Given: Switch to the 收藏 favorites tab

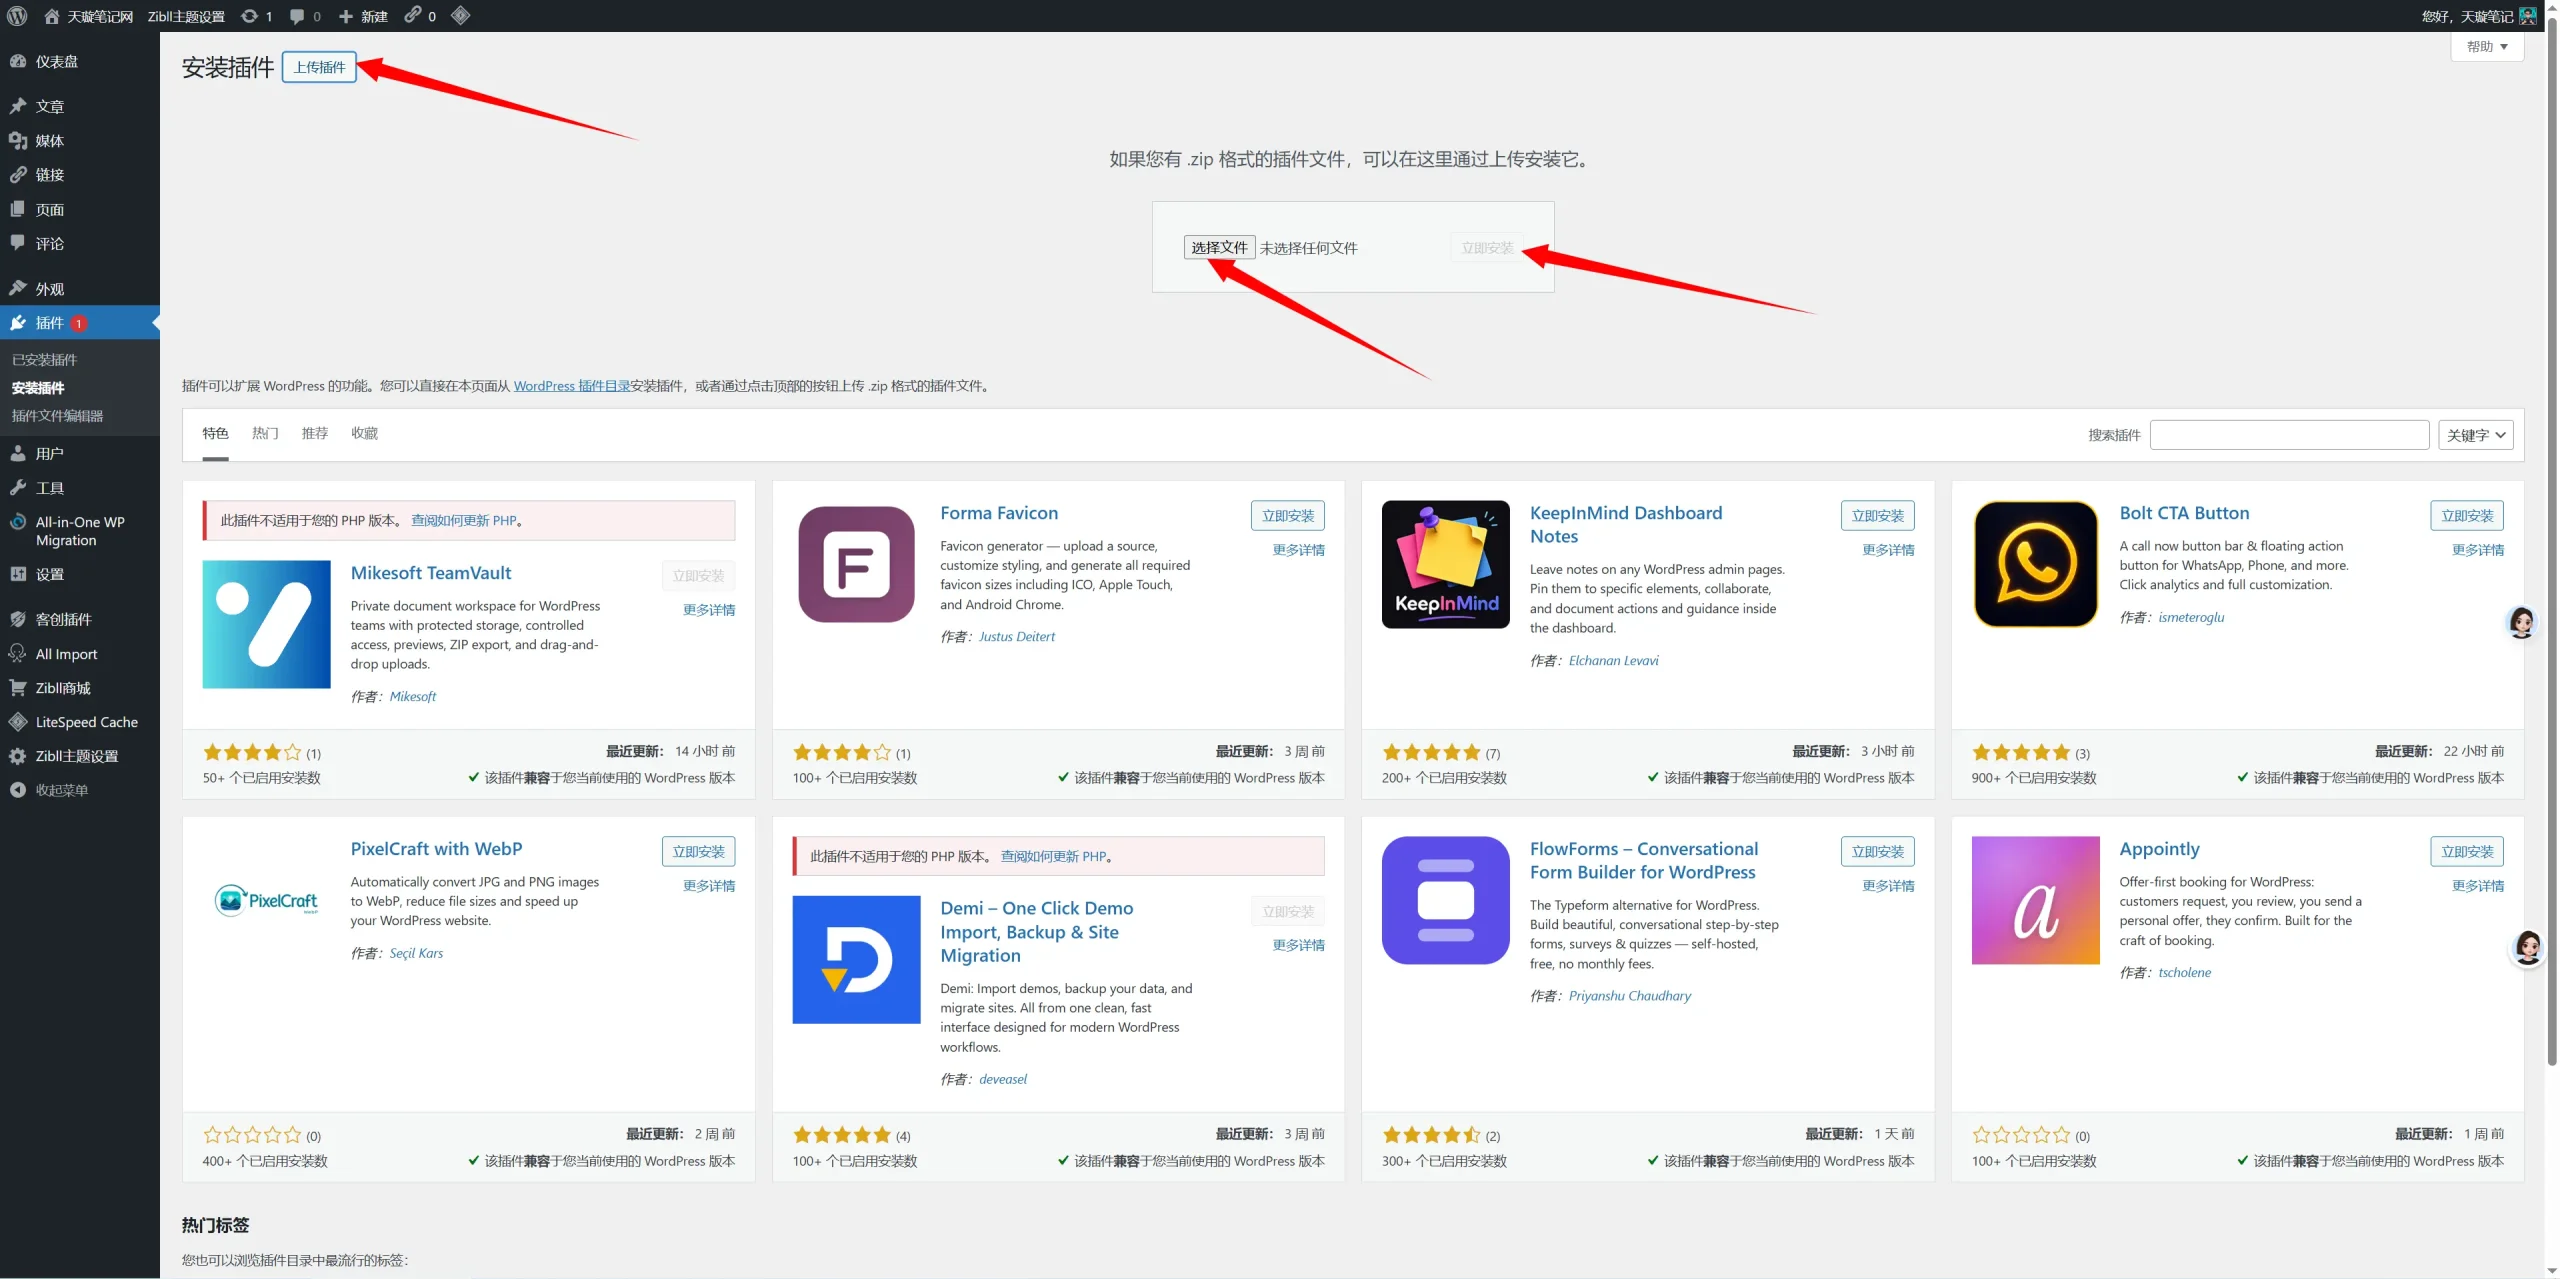Looking at the screenshot, I should click(365, 433).
